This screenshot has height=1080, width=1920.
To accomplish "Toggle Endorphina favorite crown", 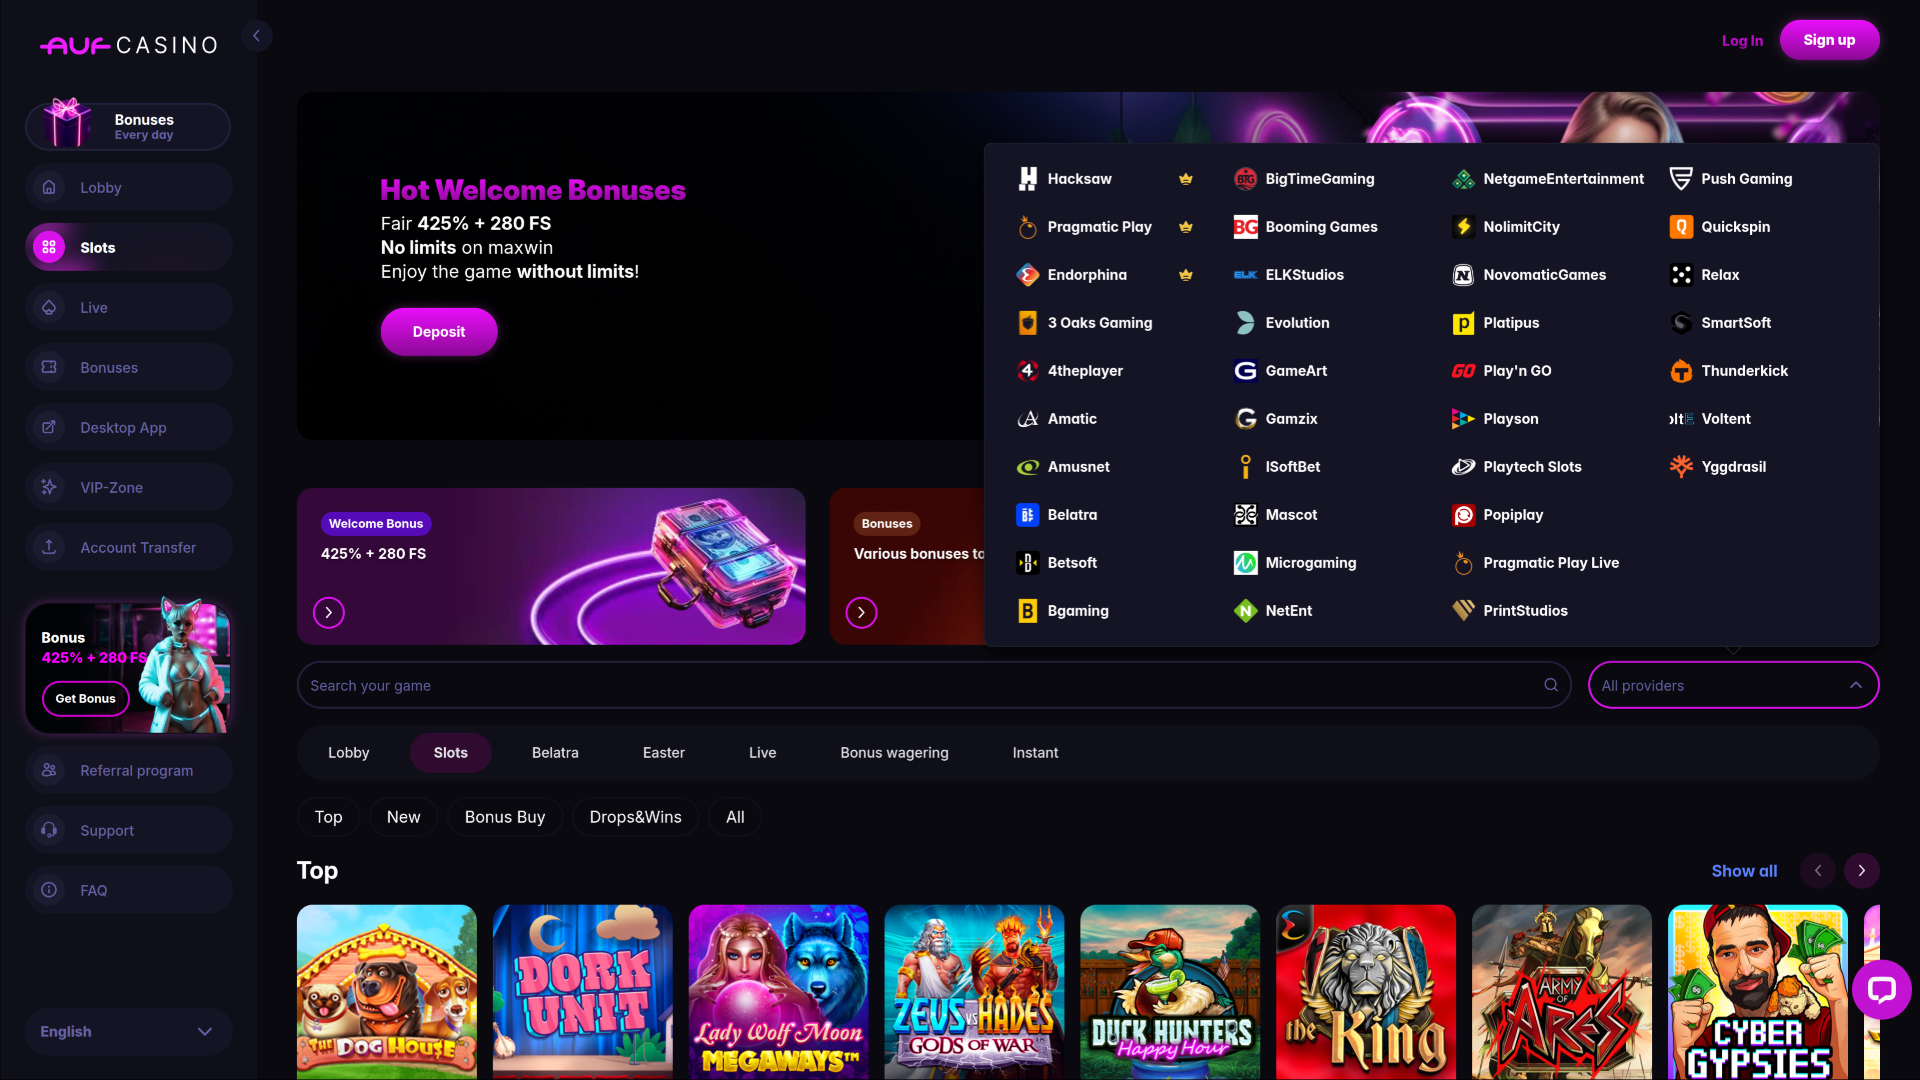I will 1186,275.
